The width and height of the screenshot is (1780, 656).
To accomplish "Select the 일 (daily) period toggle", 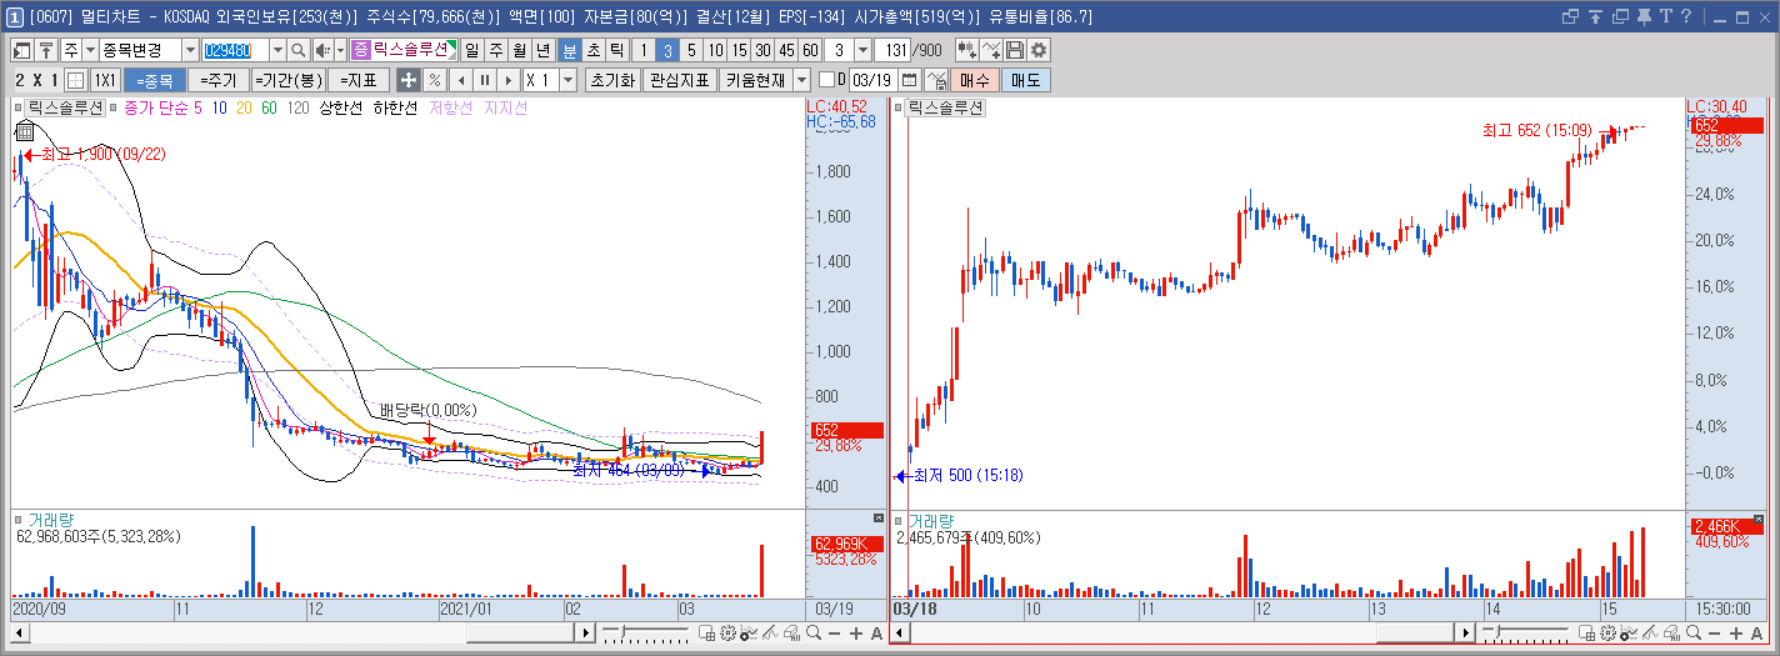I will [472, 50].
